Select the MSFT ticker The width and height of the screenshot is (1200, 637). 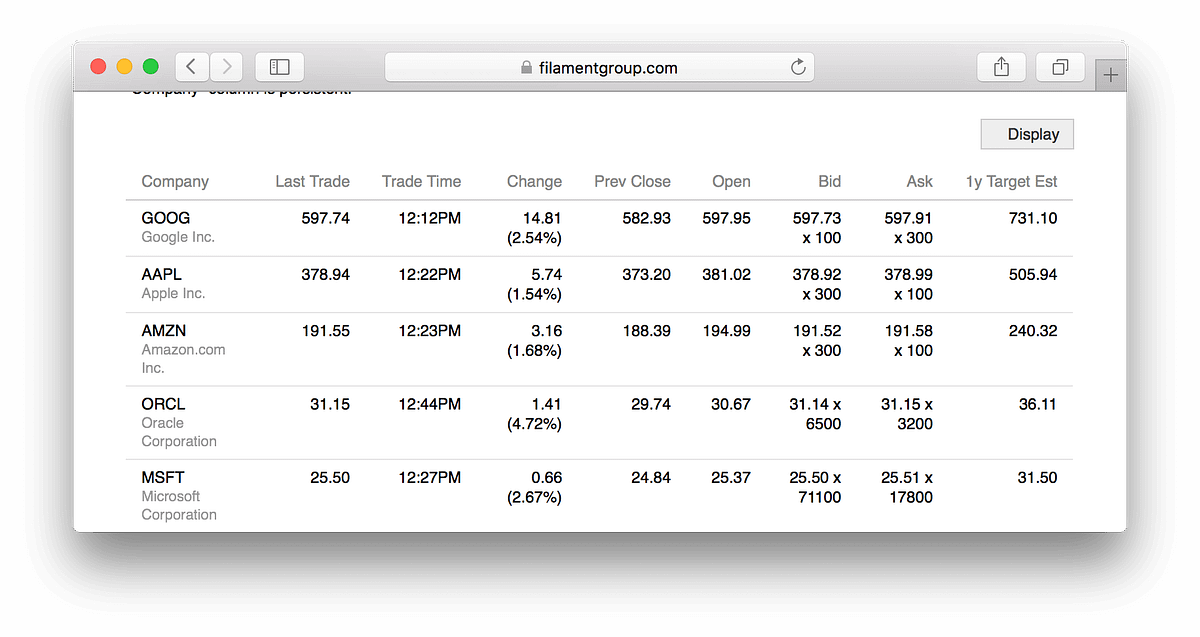pyautogui.click(x=163, y=477)
